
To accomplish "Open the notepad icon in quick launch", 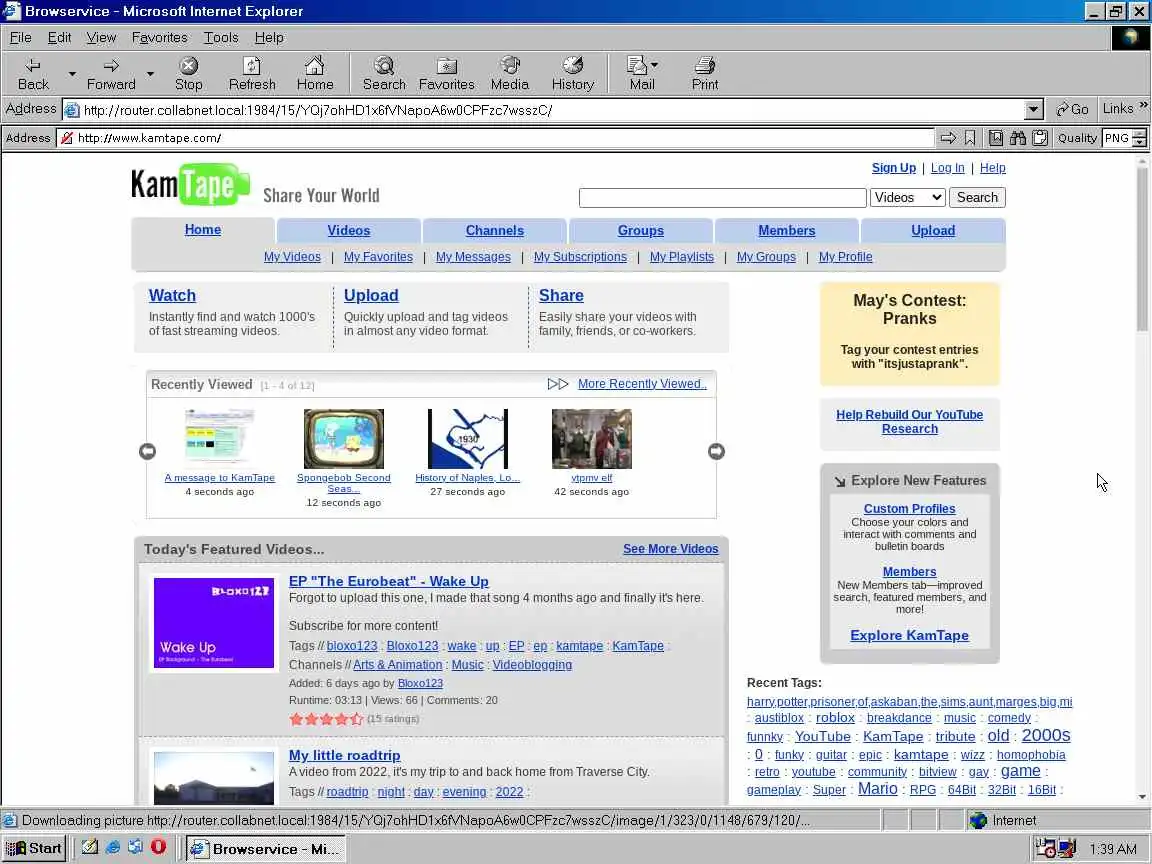I will click(x=90, y=847).
